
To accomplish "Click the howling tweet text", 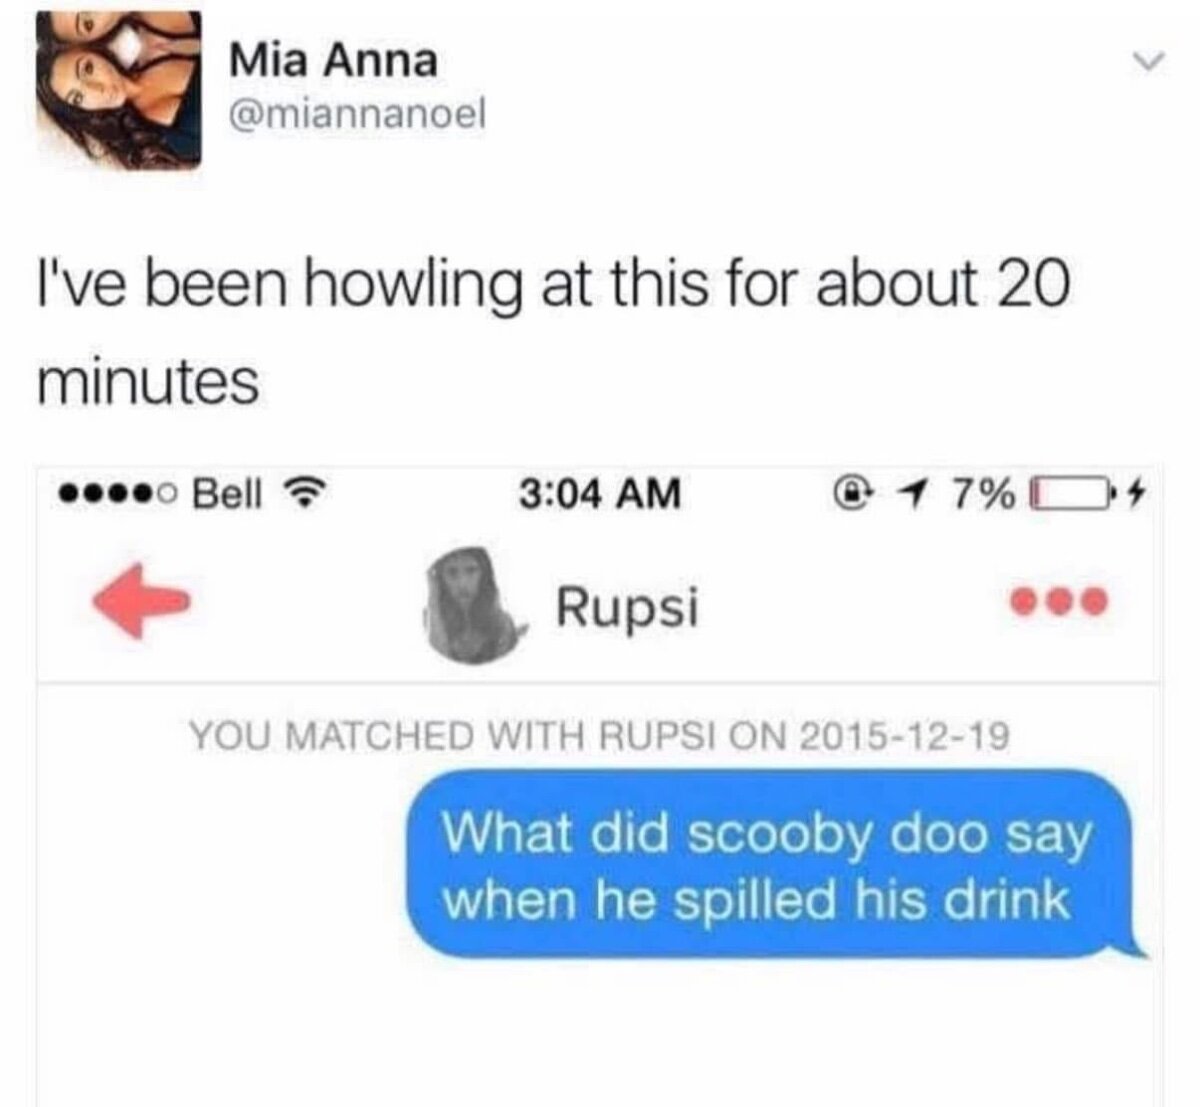I will click(553, 332).
